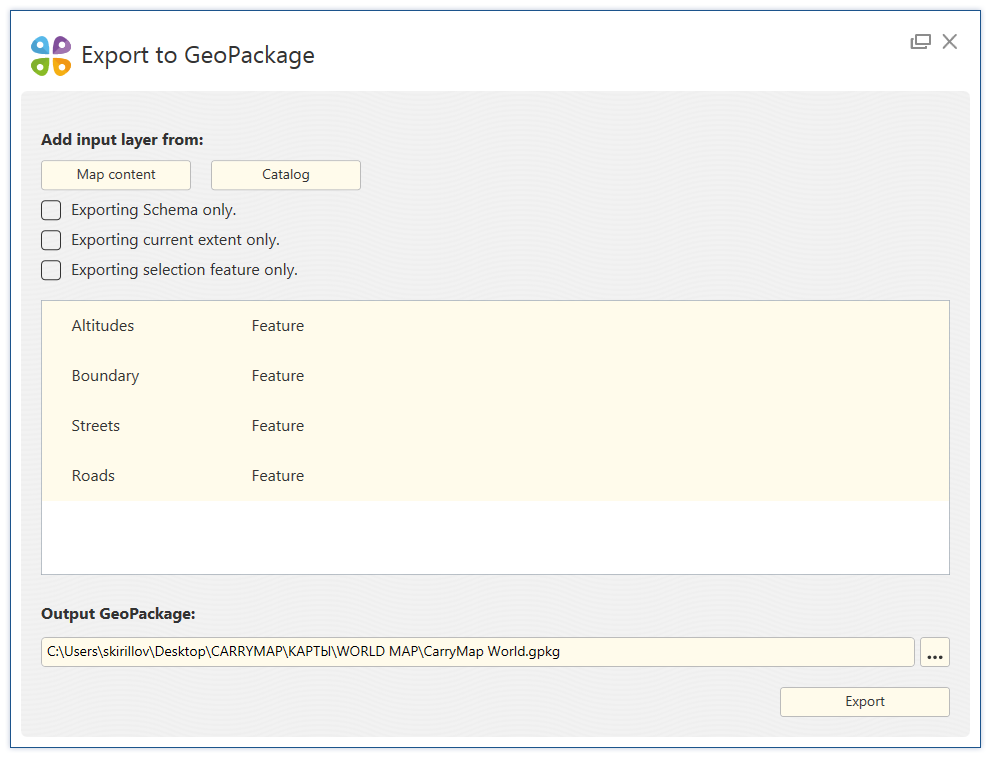
Task: Click the CarryMap logo icon
Action: [51, 56]
